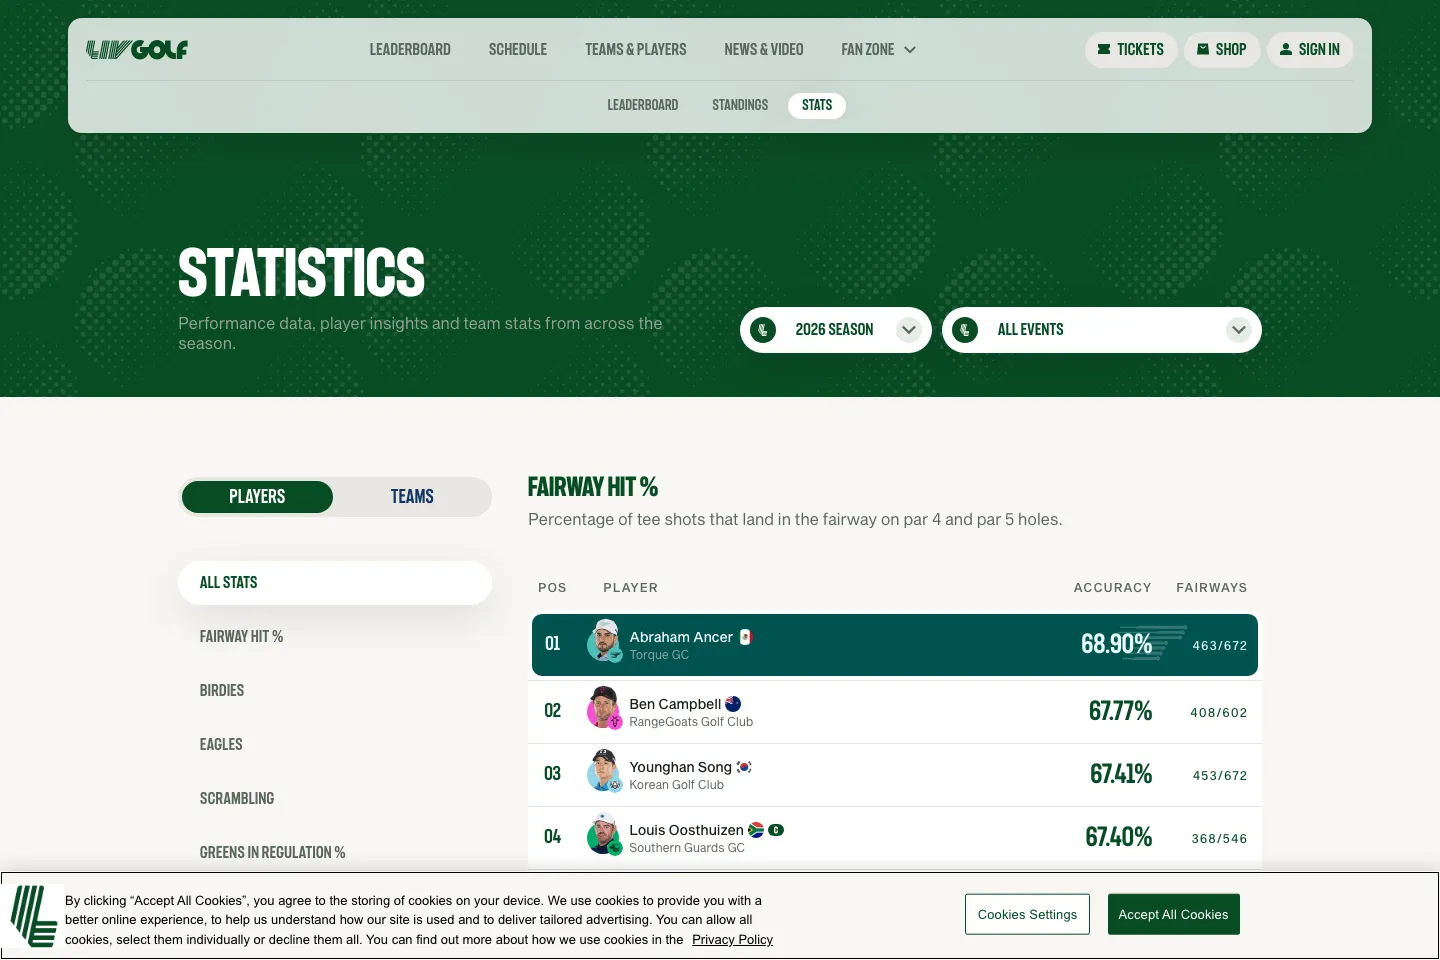Viewport: 1440px width, 960px height.
Task: Open News & Video menu
Action: click(764, 49)
